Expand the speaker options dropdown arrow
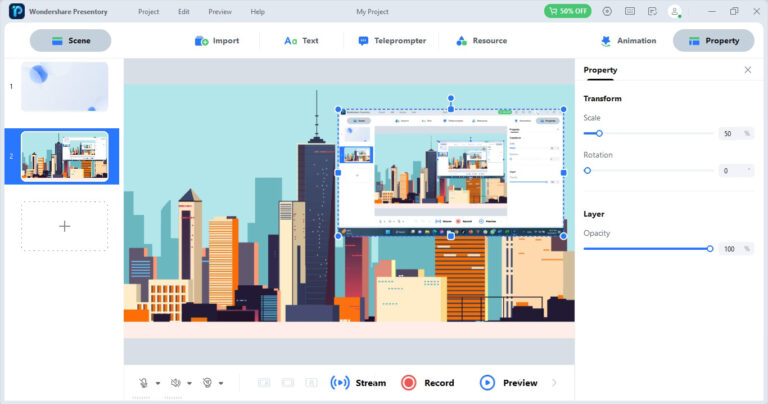 click(x=189, y=383)
